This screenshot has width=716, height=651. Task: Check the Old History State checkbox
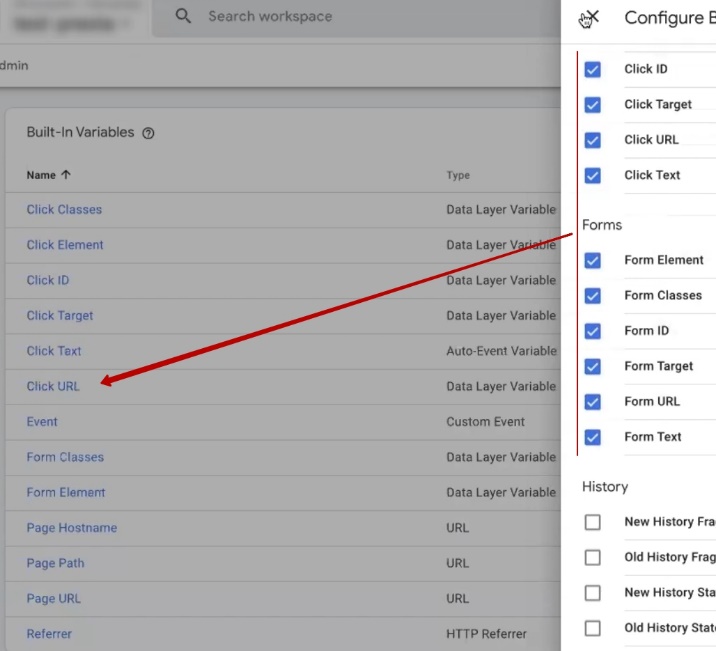point(593,628)
